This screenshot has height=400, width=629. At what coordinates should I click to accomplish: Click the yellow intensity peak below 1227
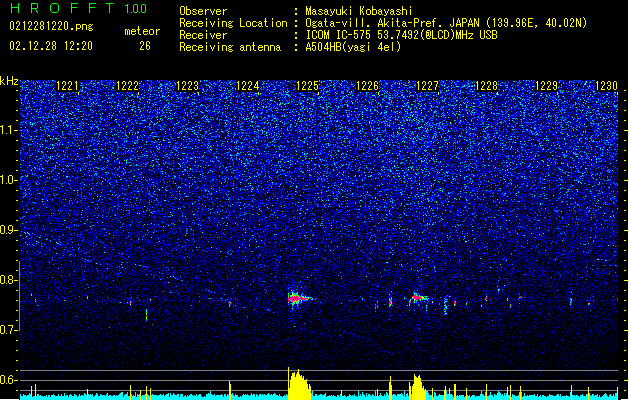tap(418, 387)
